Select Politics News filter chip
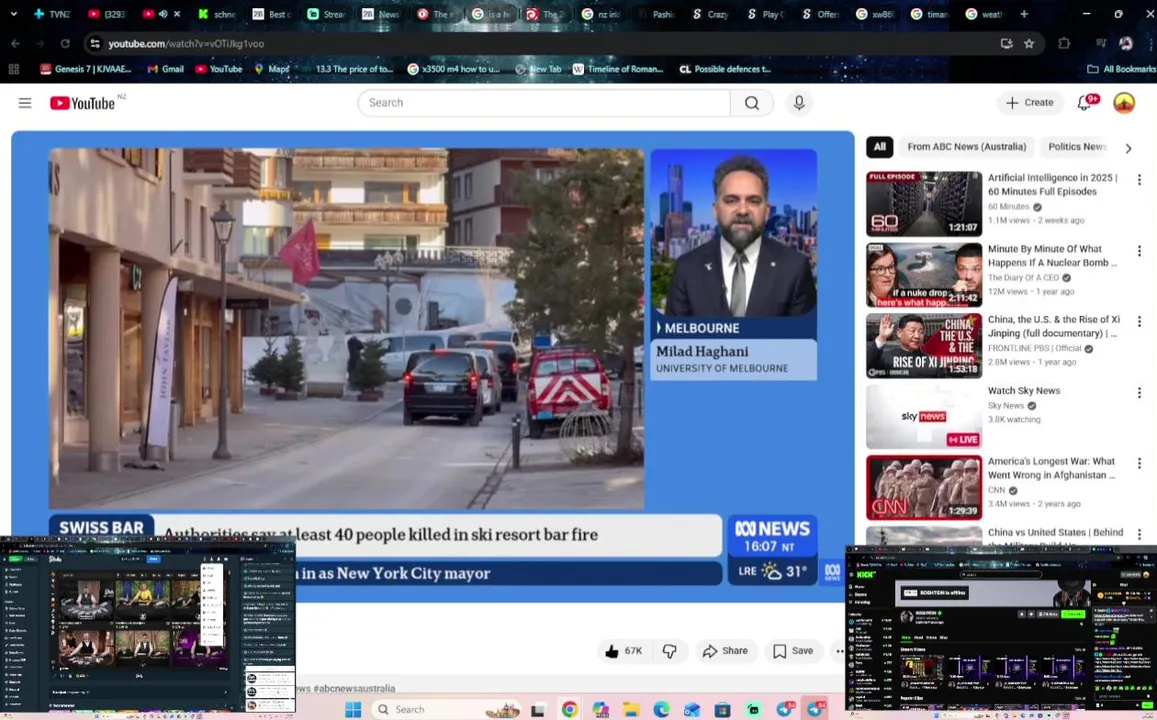 (1077, 147)
